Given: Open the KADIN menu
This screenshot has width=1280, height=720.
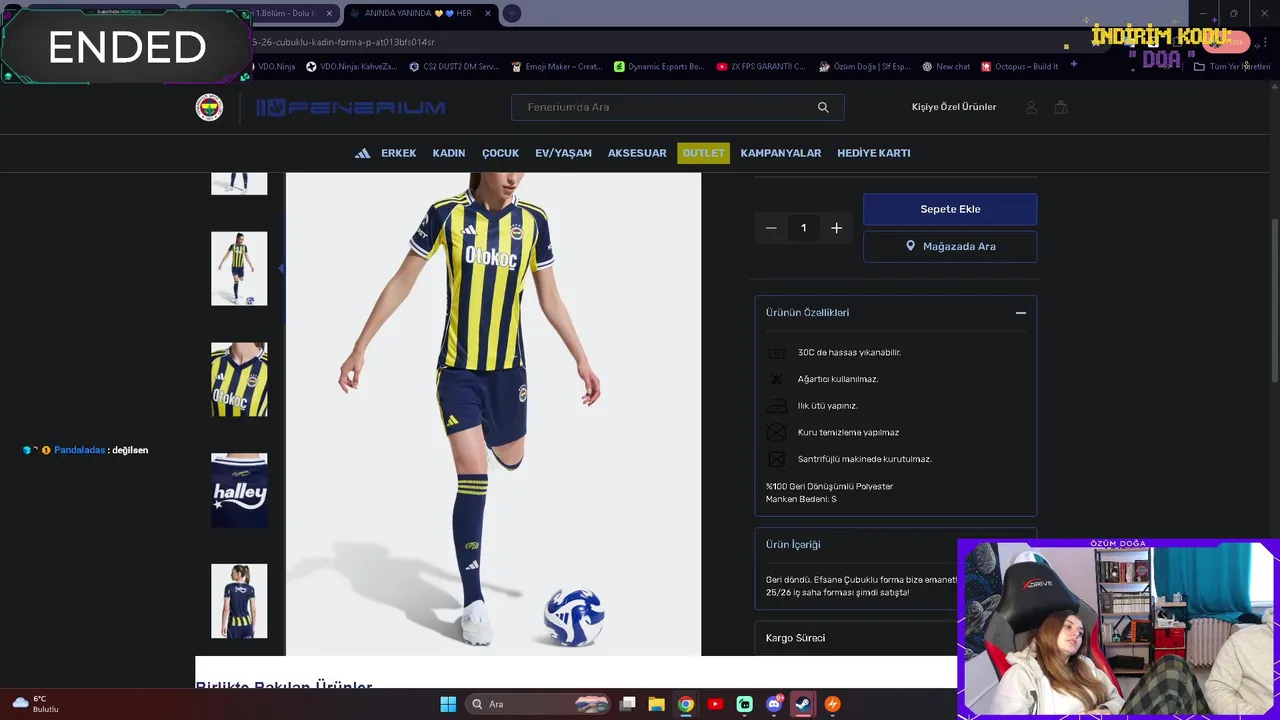Looking at the screenshot, I should pos(449,153).
